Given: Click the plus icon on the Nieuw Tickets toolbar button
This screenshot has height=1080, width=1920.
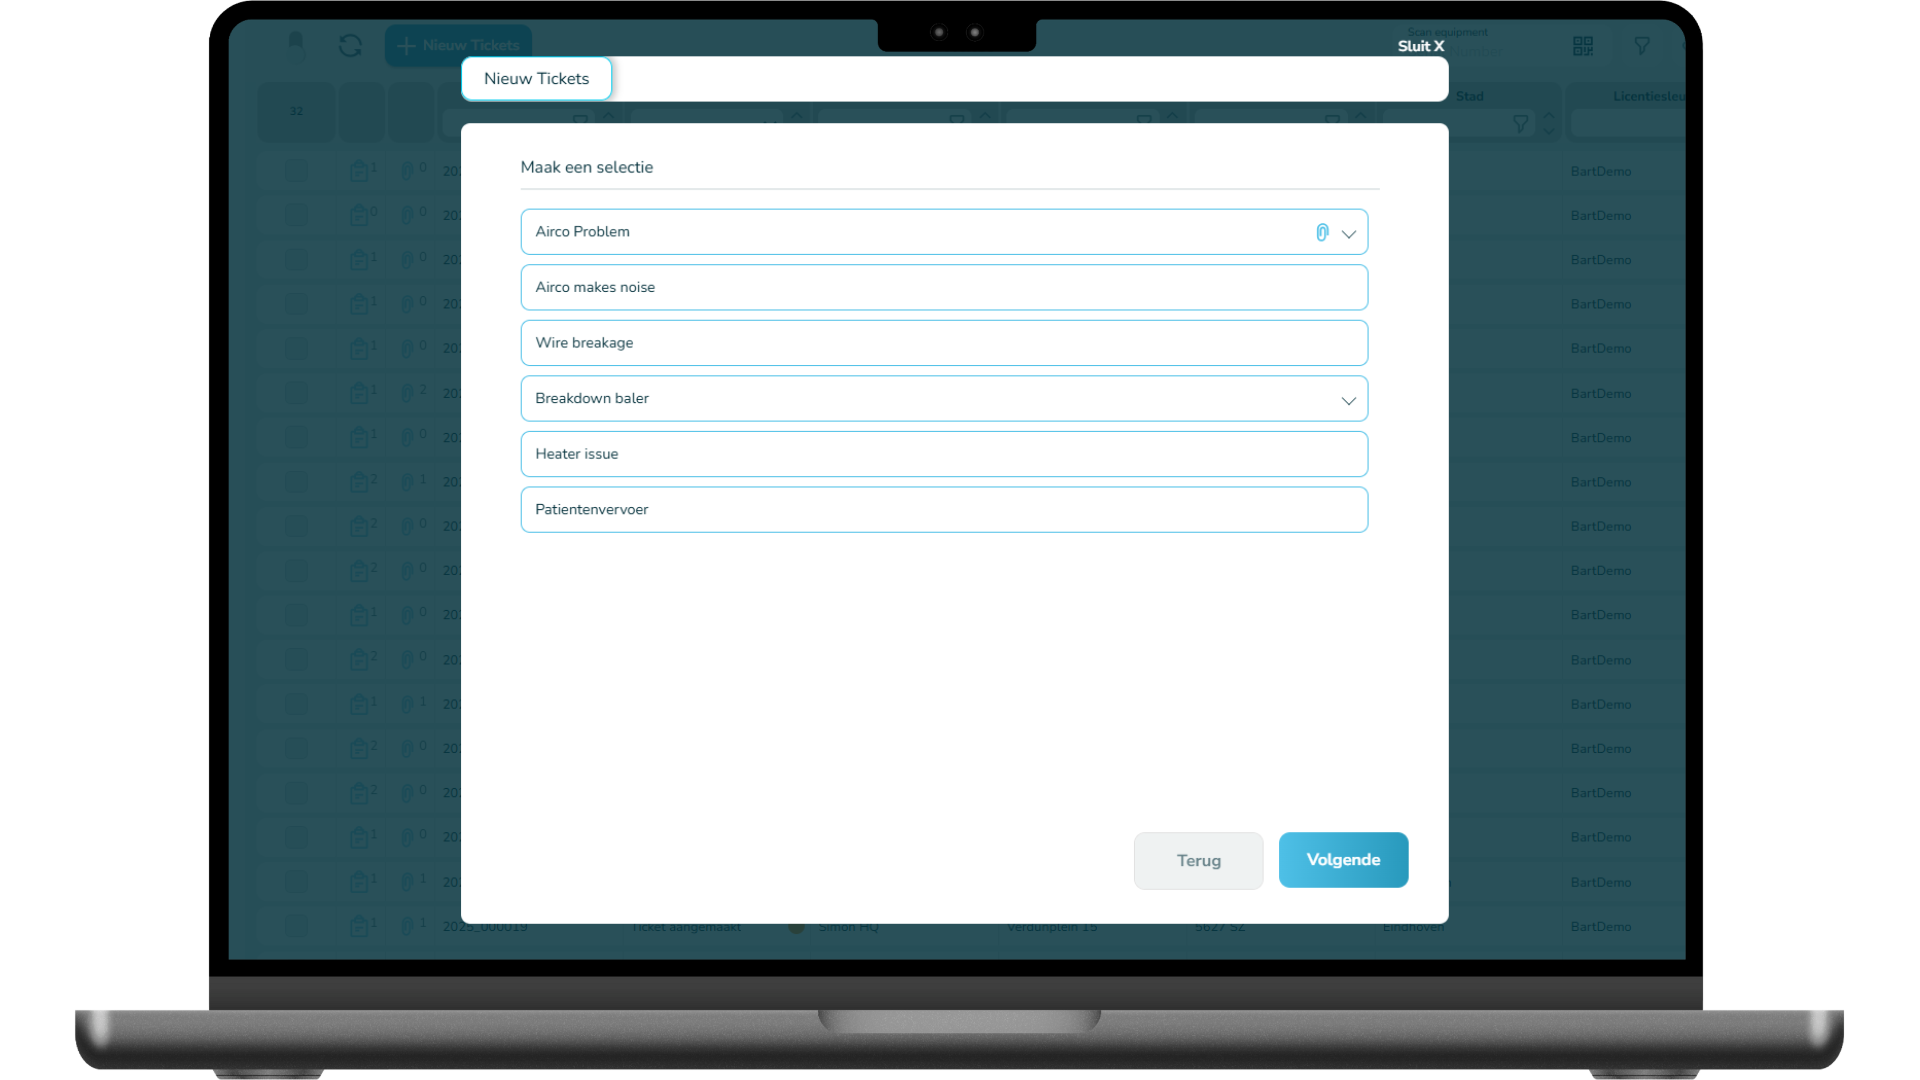Looking at the screenshot, I should (x=406, y=46).
